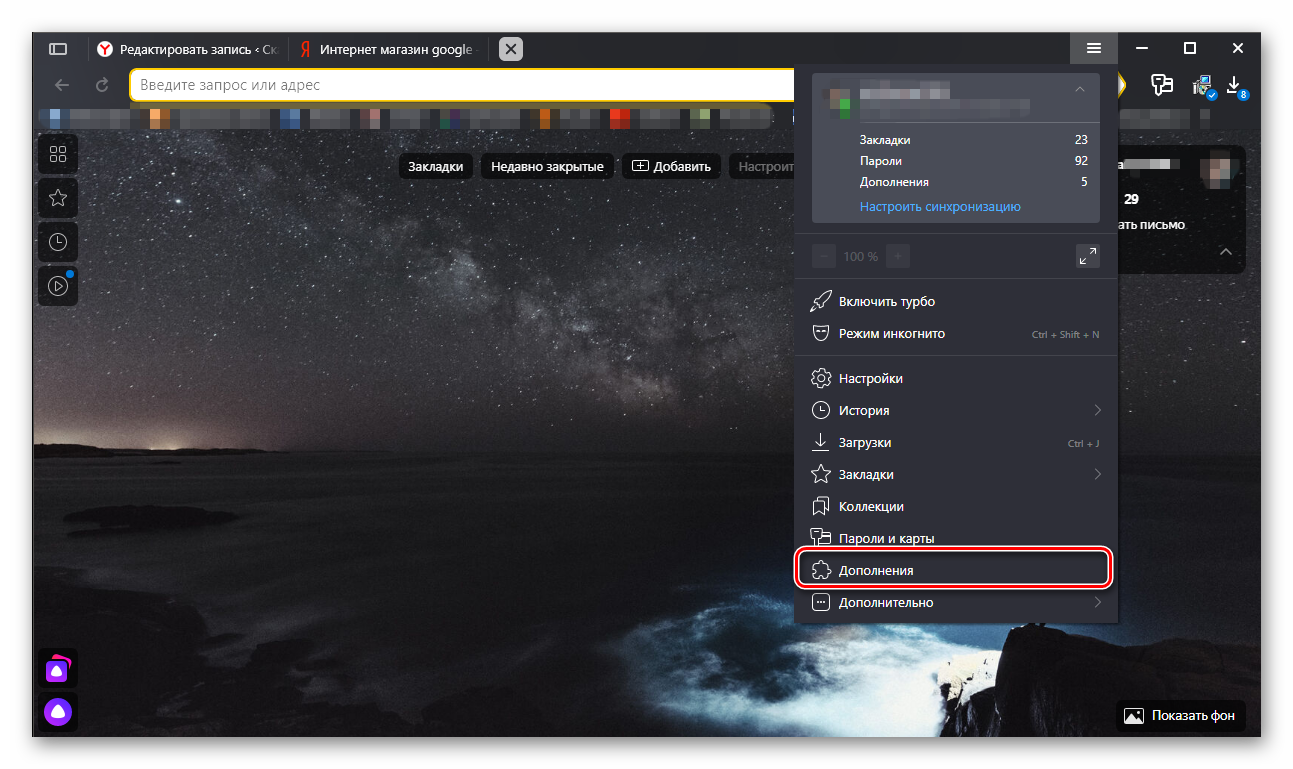
Task: Click Настроить синхронизацию link
Action: [x=939, y=207]
